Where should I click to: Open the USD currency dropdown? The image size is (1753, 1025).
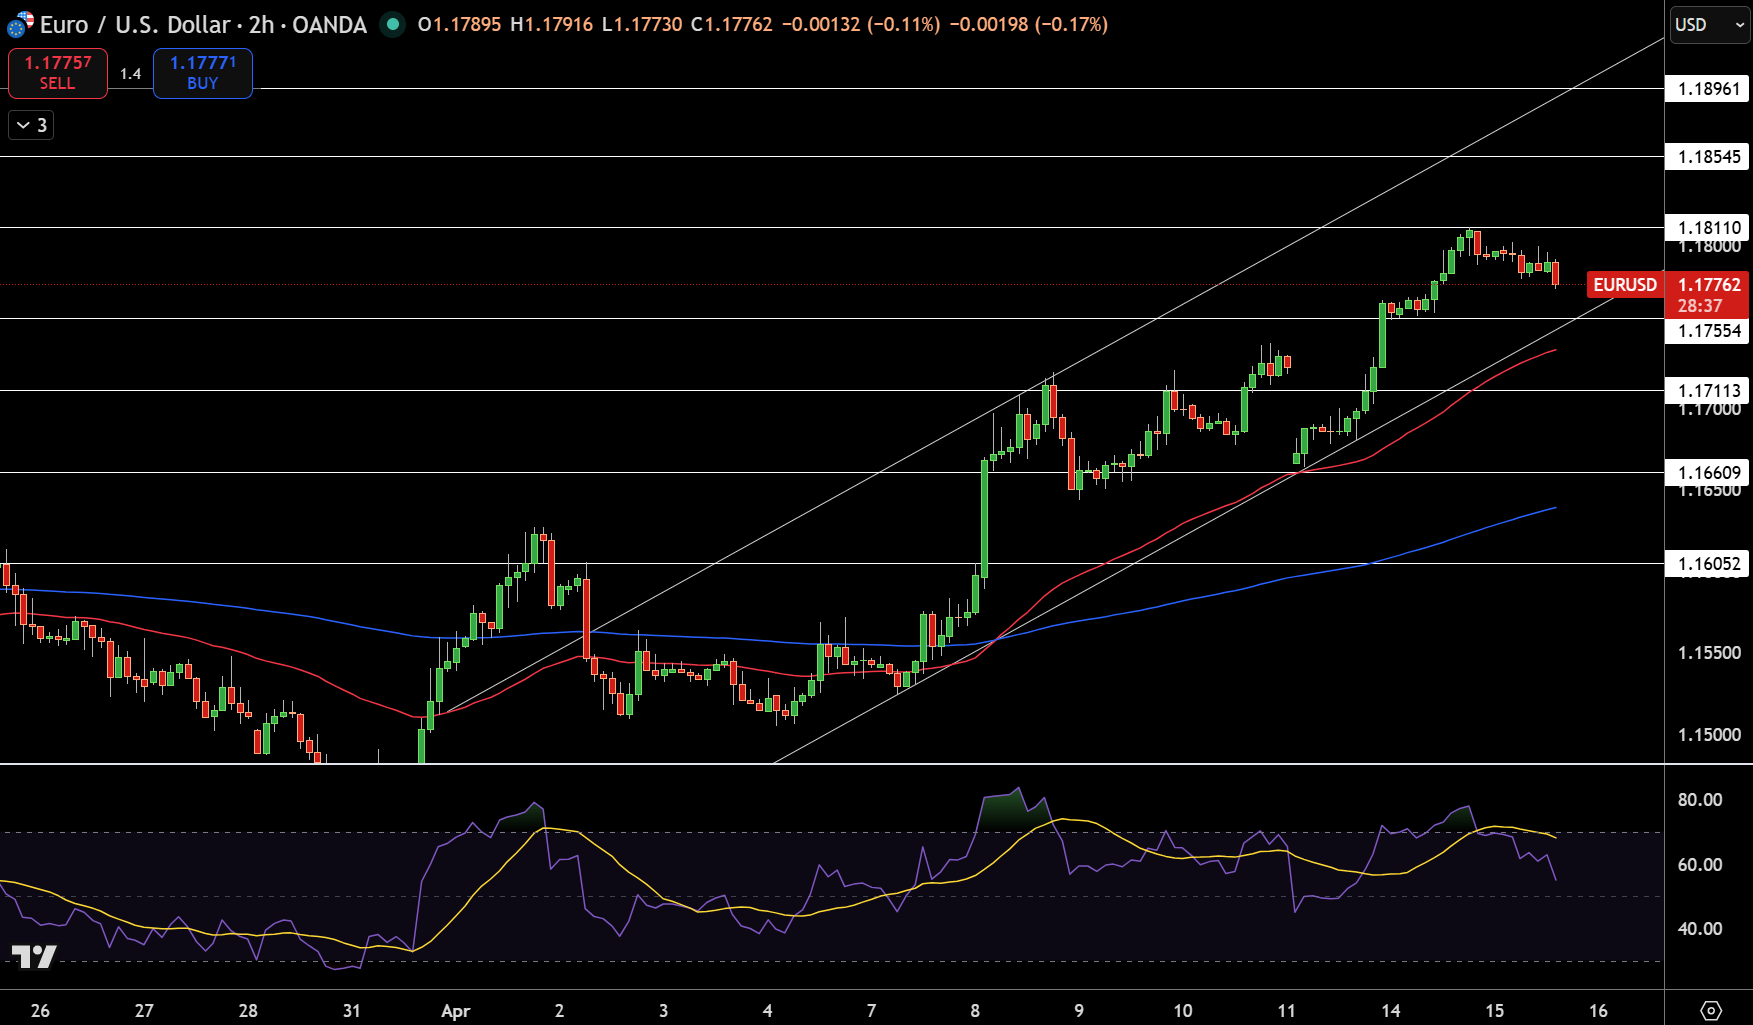(1709, 24)
